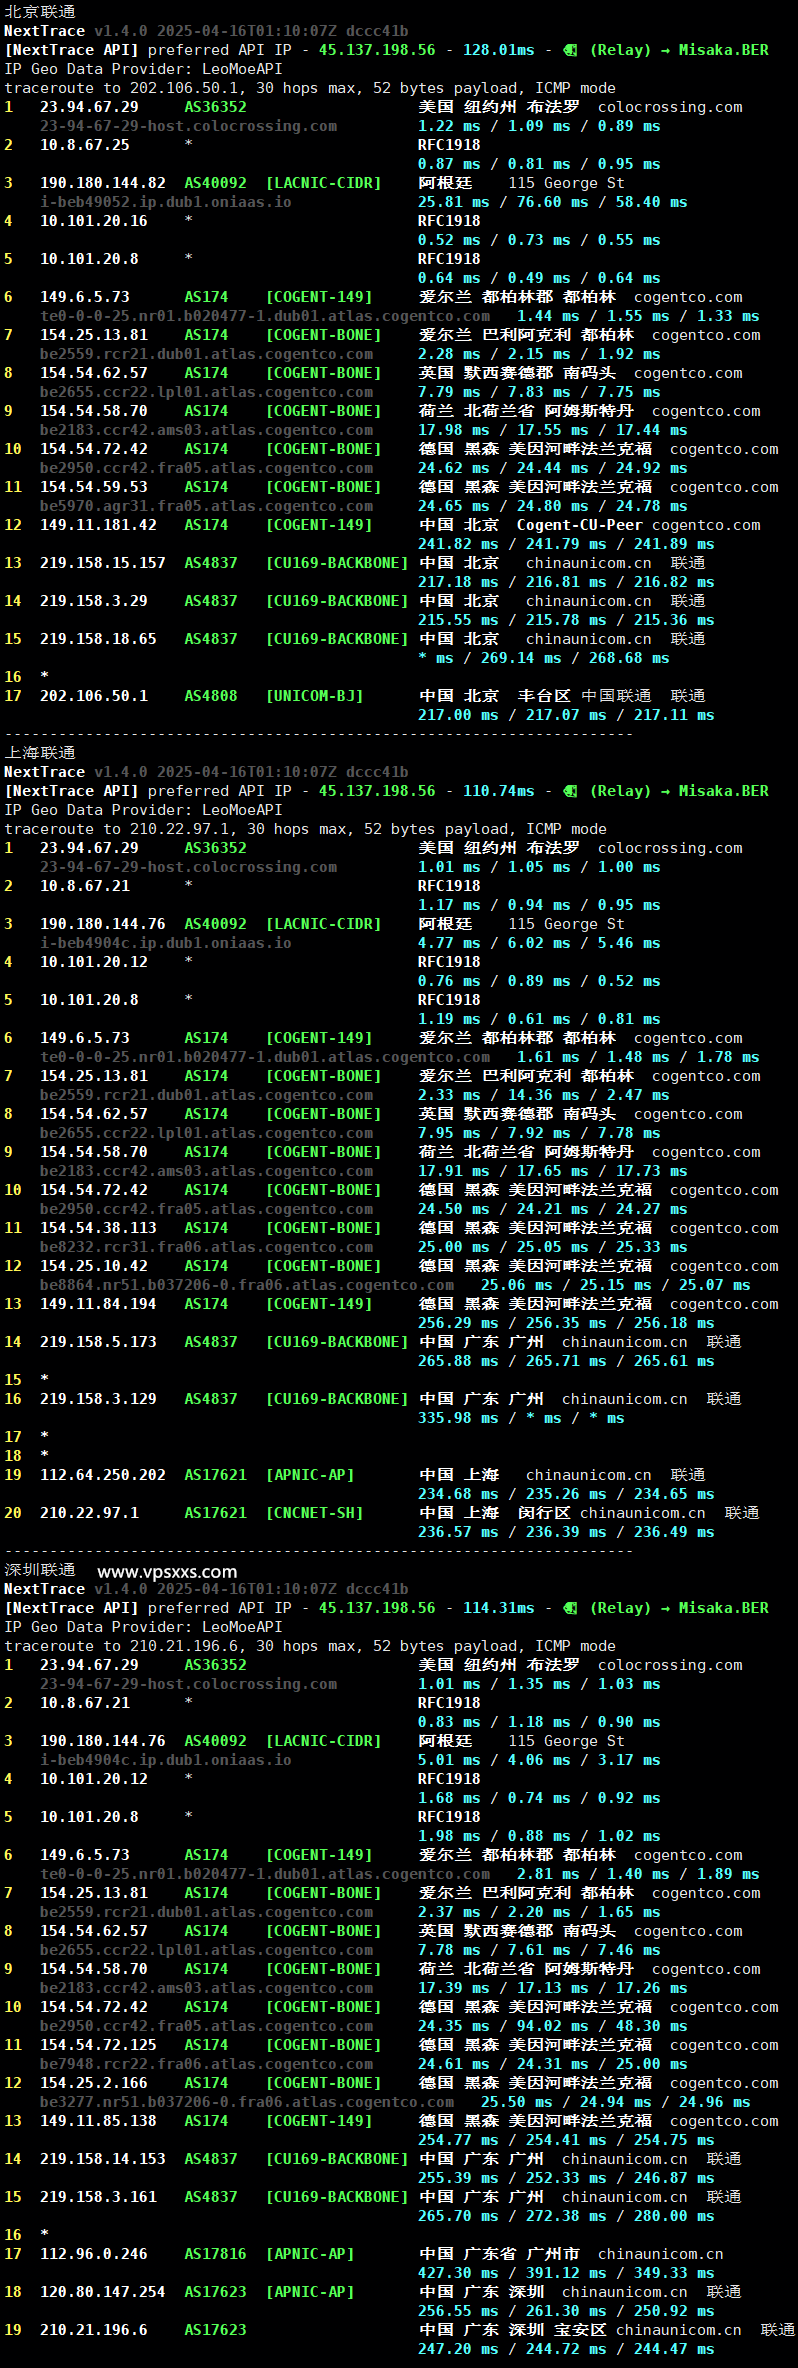
Task: Click hop IP 10.101.20.16
Action: [x=94, y=221]
